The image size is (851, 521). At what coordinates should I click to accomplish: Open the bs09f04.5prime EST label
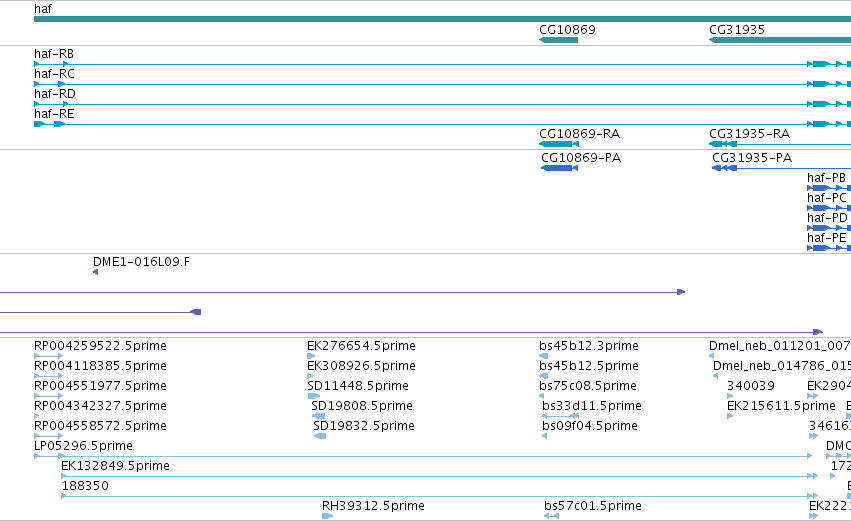click(x=590, y=426)
